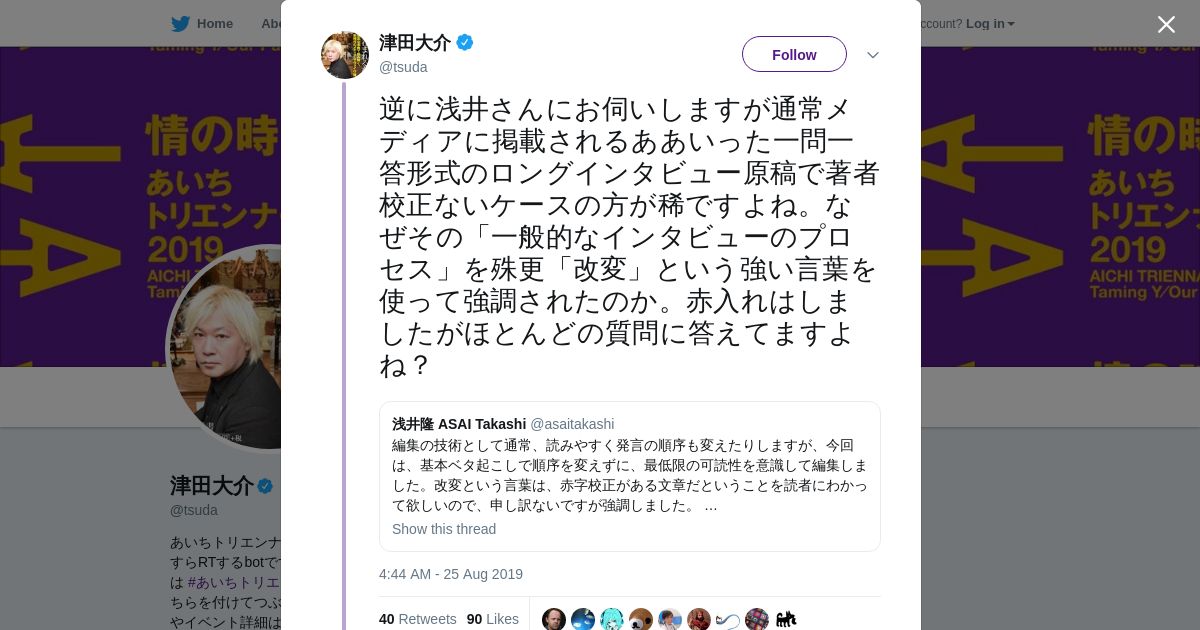Follow @tsuda
Screen dimensions: 1200x630
click(x=794, y=54)
